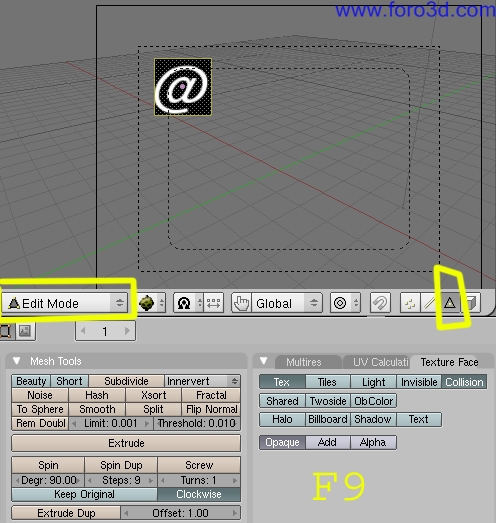
Task: Click the Hash button
Action: 97,395
